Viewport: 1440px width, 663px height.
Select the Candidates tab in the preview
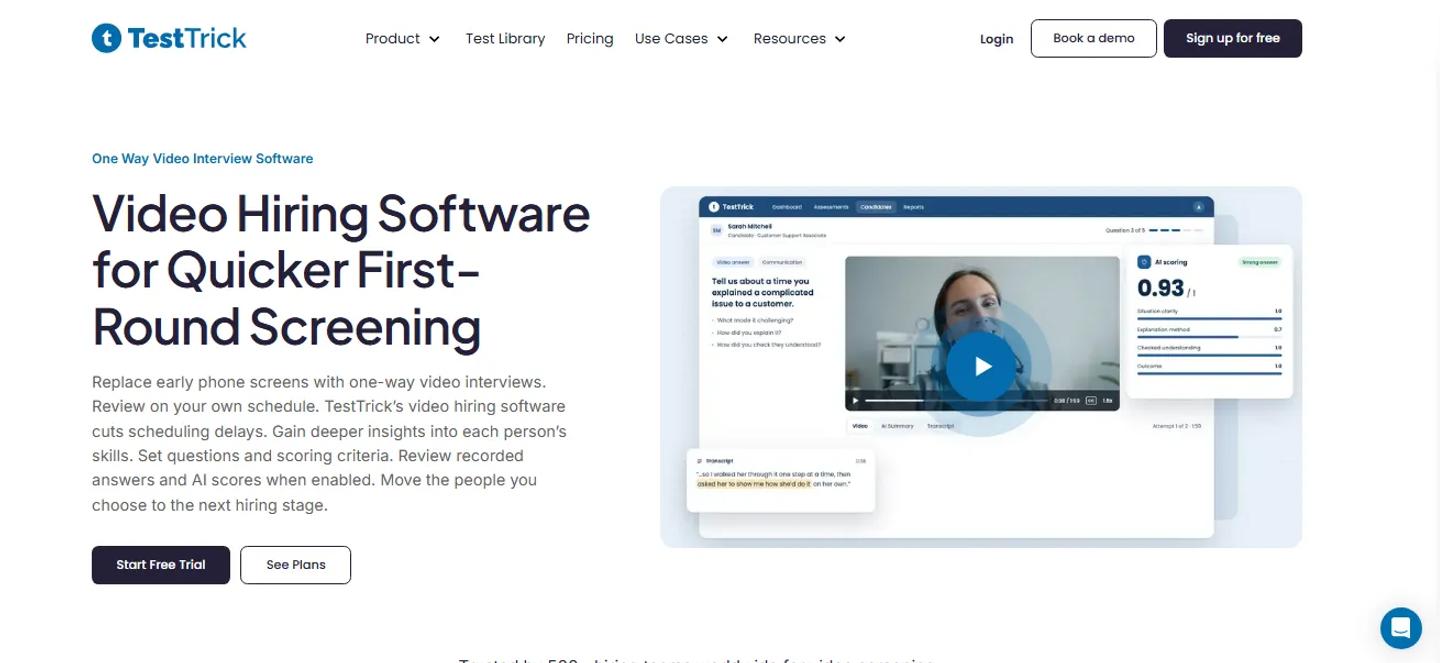click(x=876, y=207)
